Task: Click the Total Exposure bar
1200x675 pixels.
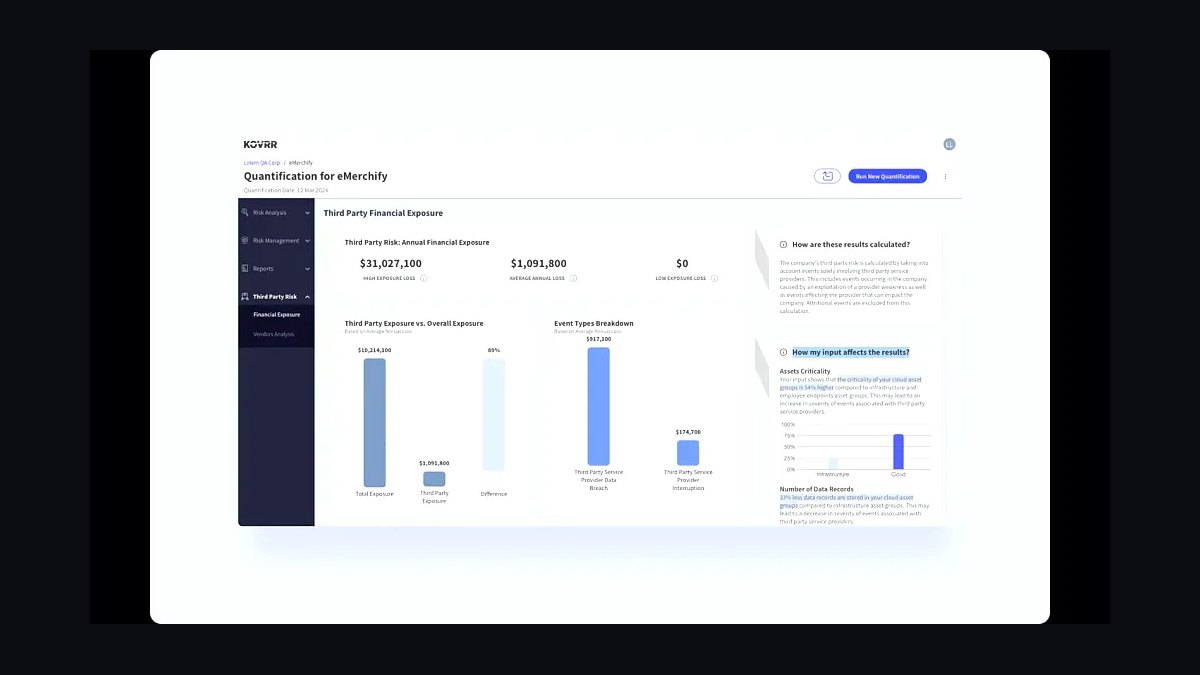Action: pos(374,422)
